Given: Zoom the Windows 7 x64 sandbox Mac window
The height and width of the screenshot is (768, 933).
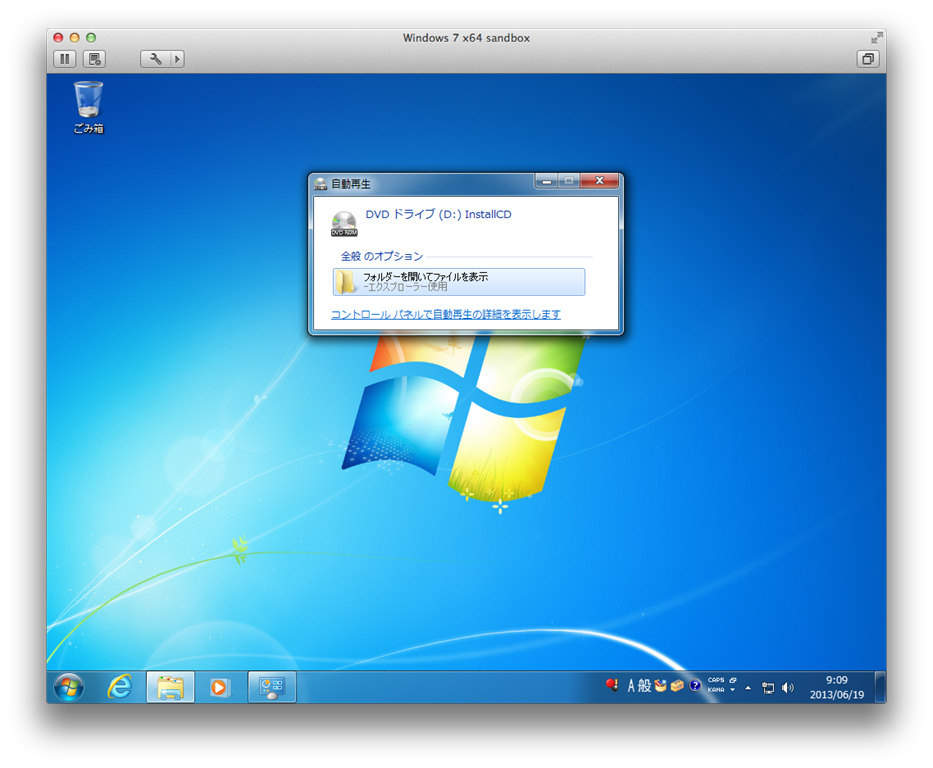Looking at the screenshot, I should pyautogui.click(x=91, y=37).
